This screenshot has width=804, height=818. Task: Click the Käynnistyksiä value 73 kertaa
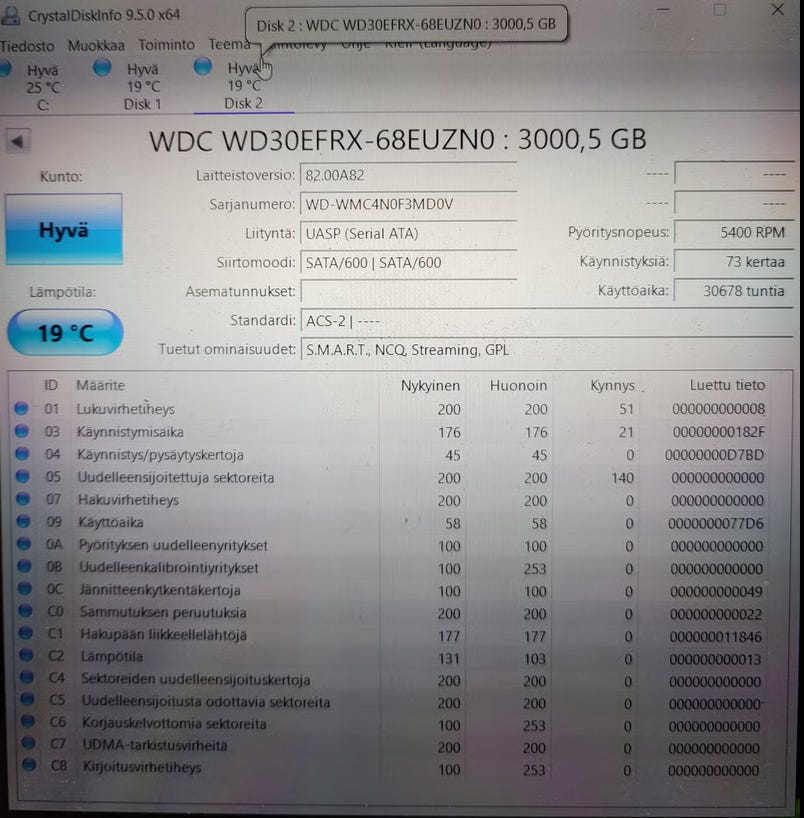pos(734,261)
